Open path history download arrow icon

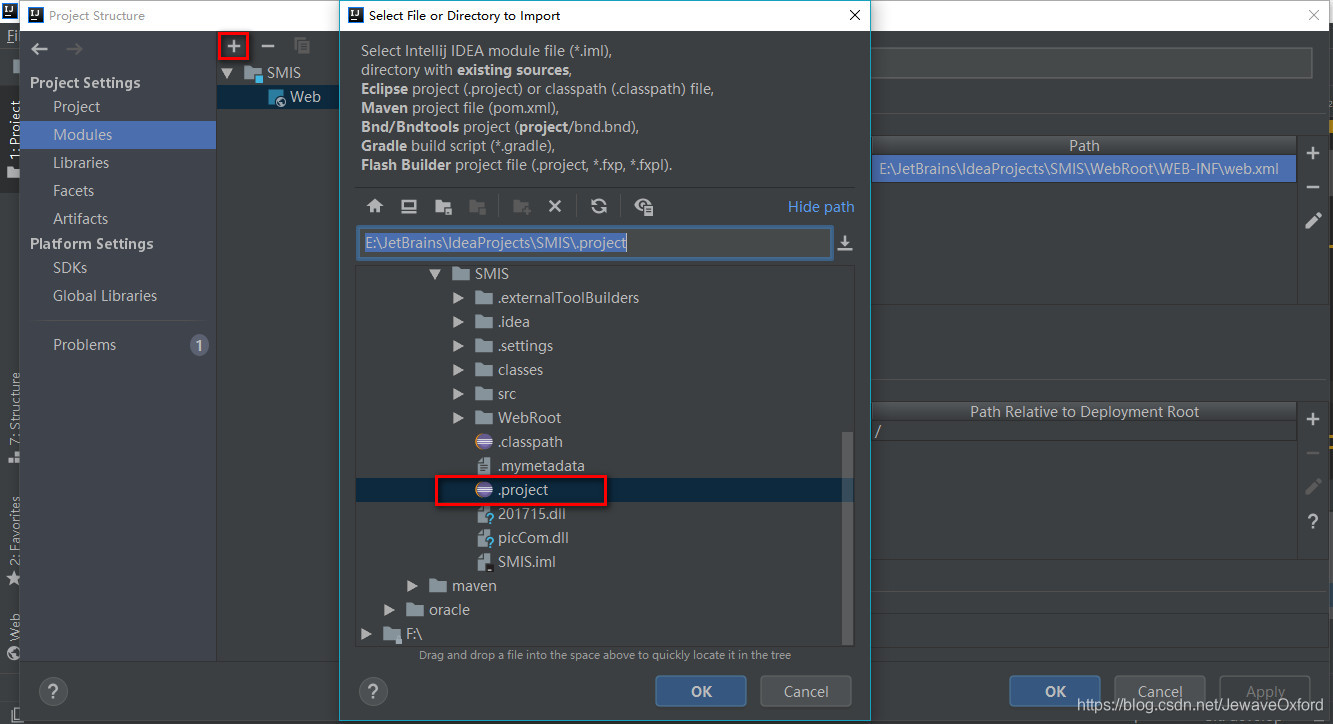[845, 243]
